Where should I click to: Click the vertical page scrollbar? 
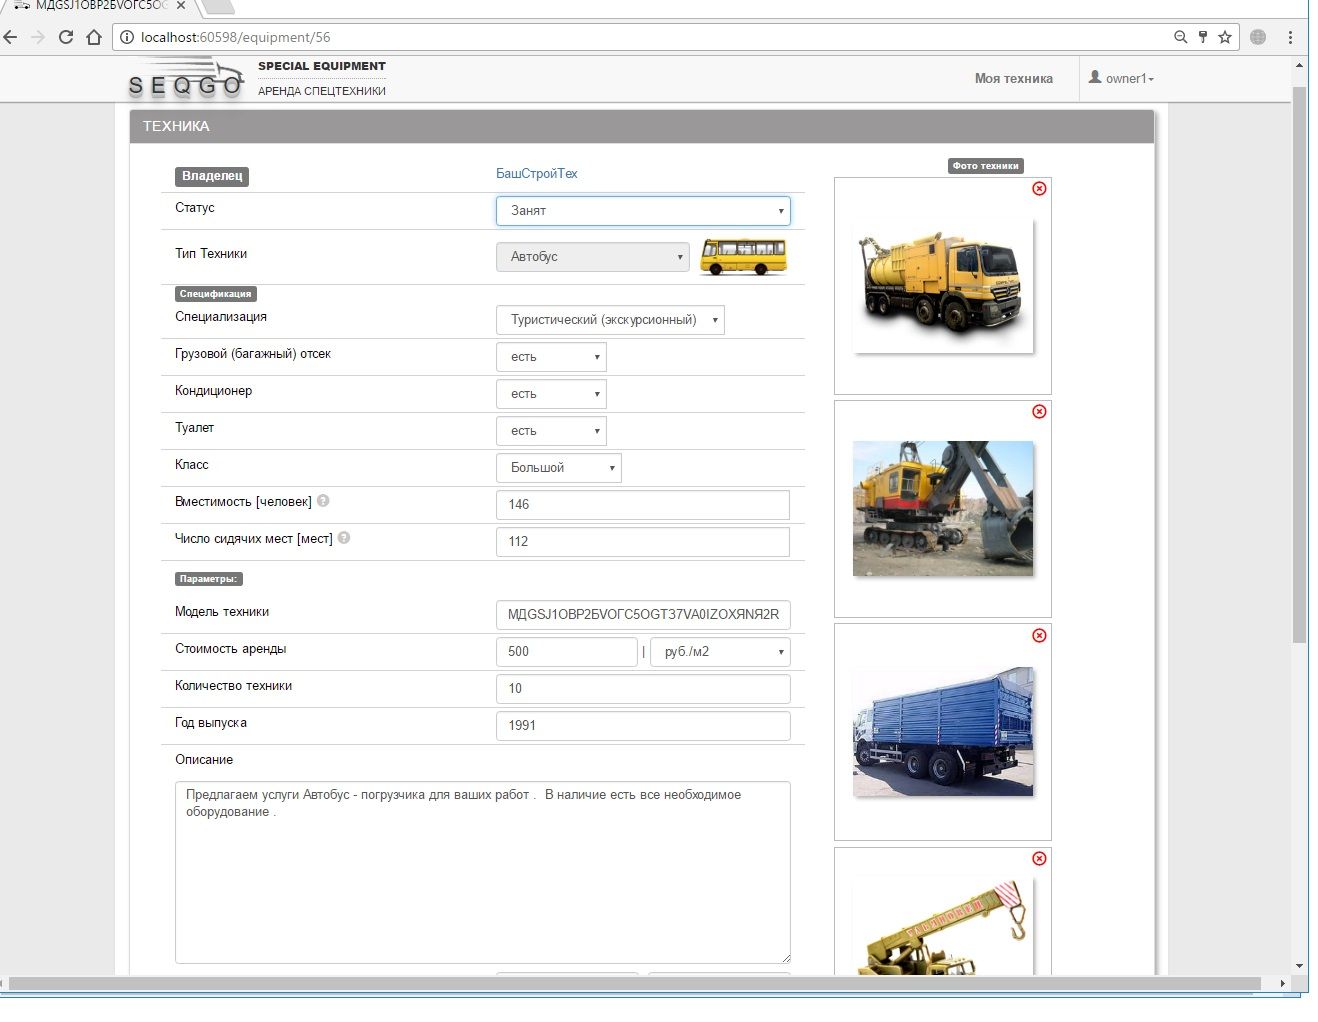pos(1300,365)
